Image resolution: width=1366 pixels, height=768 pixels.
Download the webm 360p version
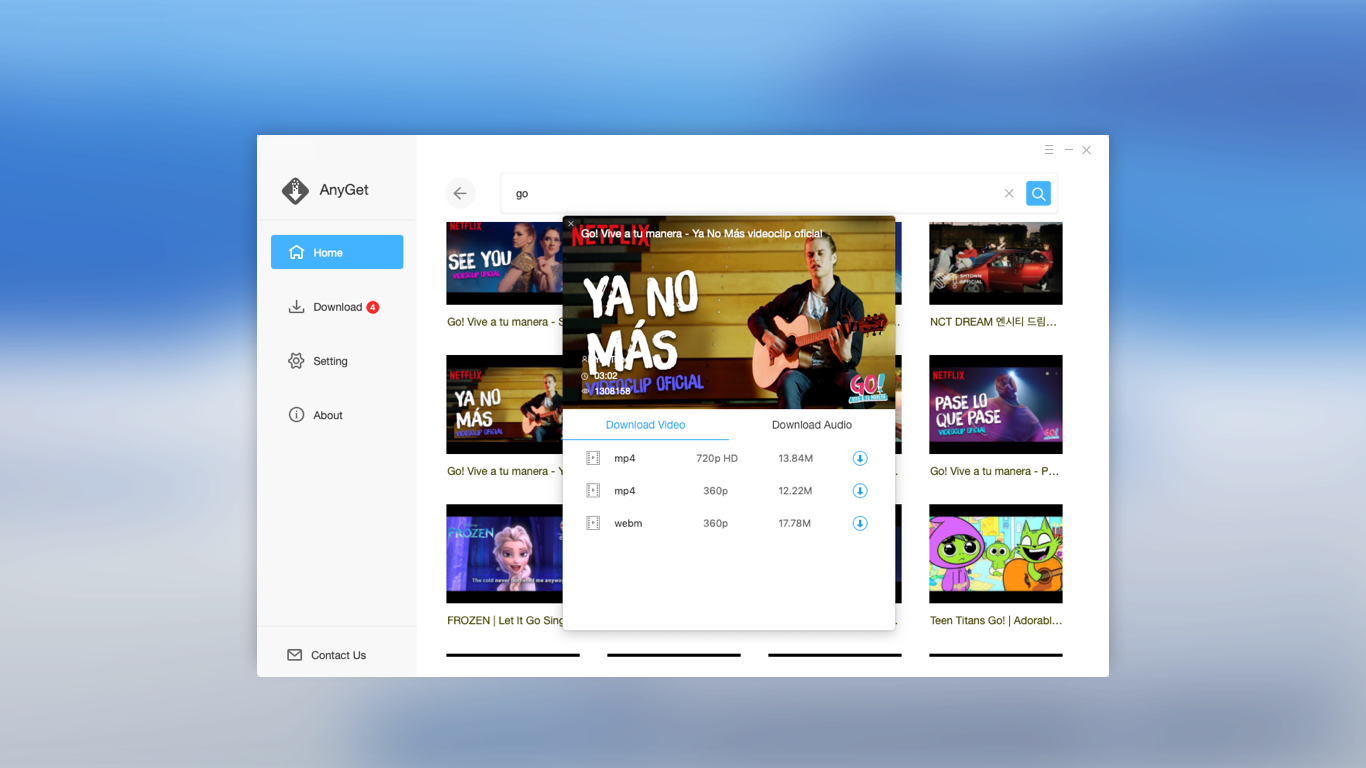tap(860, 523)
